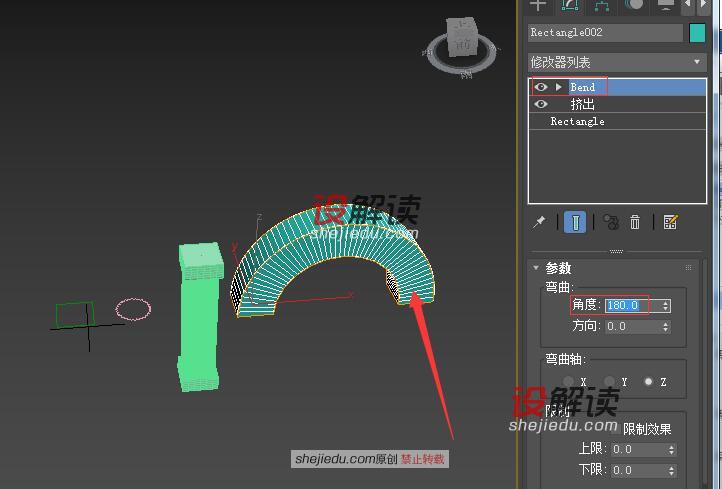Collapse the 参数 rollout

[537, 268]
